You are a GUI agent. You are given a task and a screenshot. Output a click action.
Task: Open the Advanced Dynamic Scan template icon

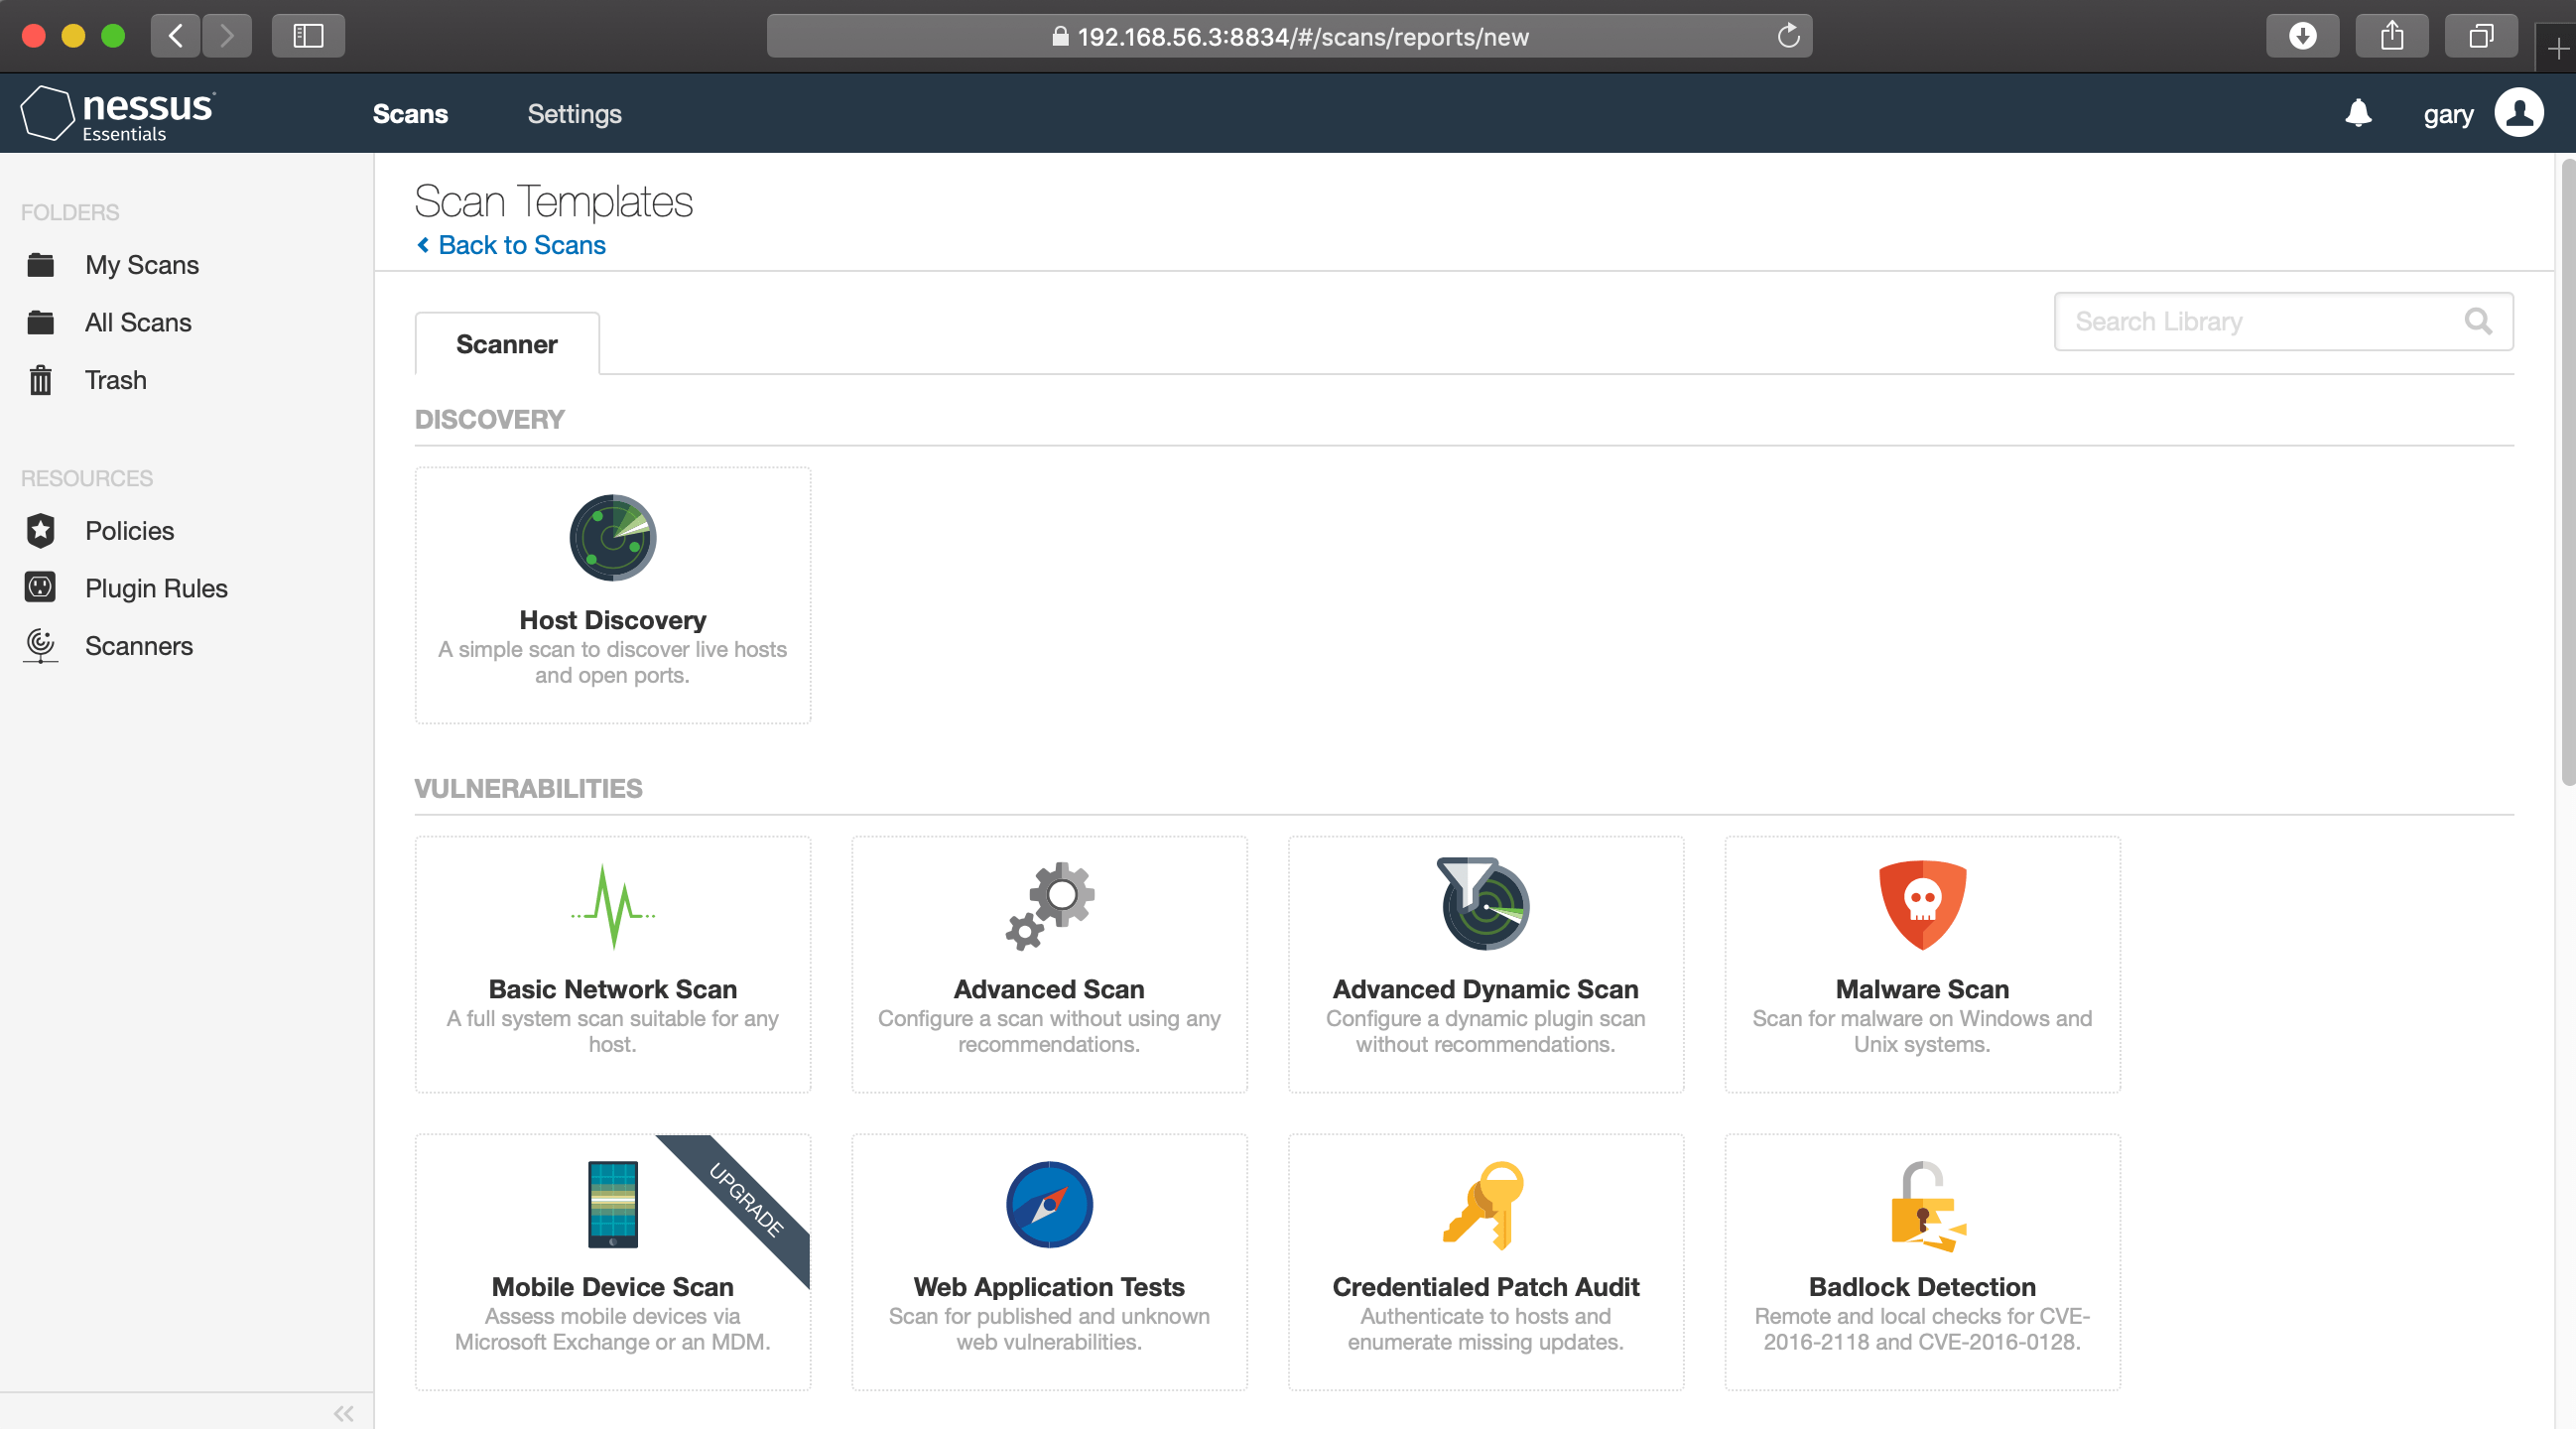click(1485, 904)
